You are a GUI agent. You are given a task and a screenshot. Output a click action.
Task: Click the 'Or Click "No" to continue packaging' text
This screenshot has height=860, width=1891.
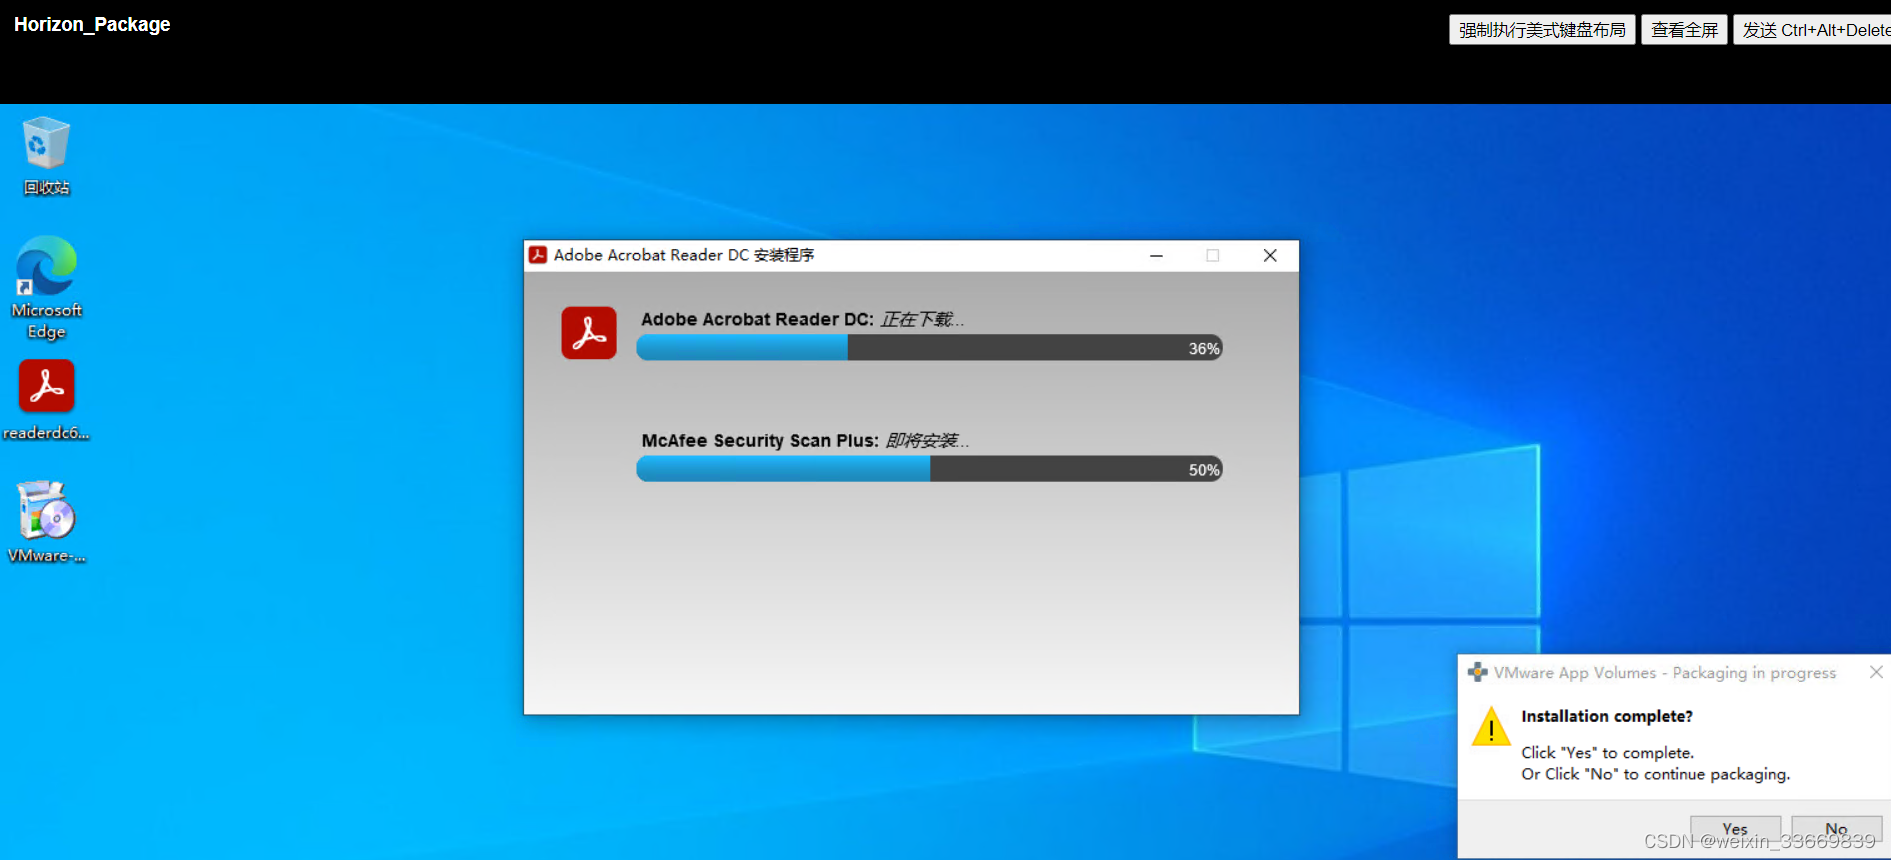(1655, 774)
